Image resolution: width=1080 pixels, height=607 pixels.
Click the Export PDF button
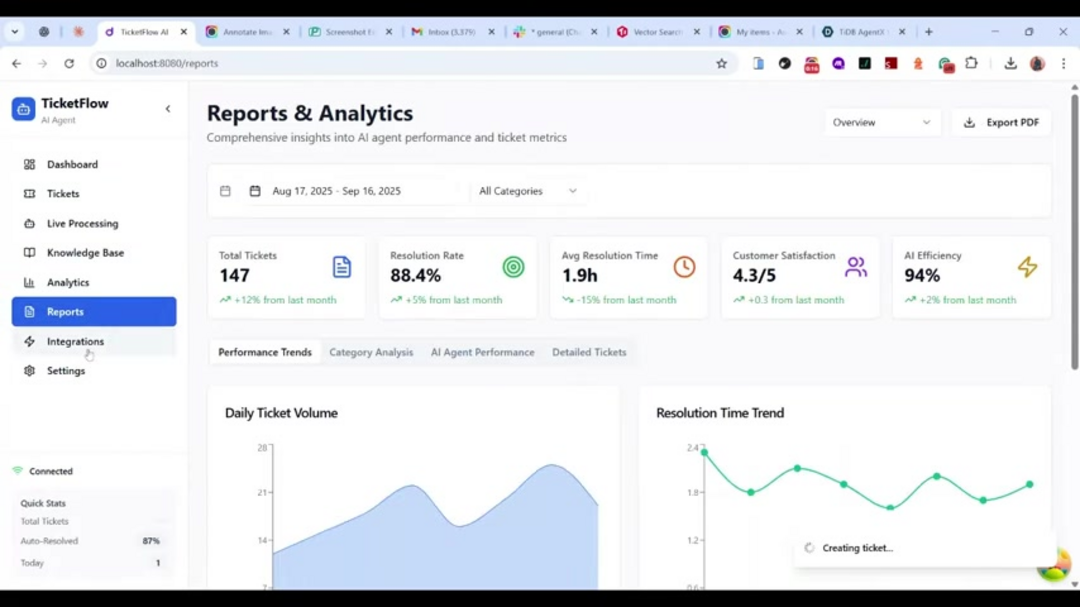point(1000,121)
